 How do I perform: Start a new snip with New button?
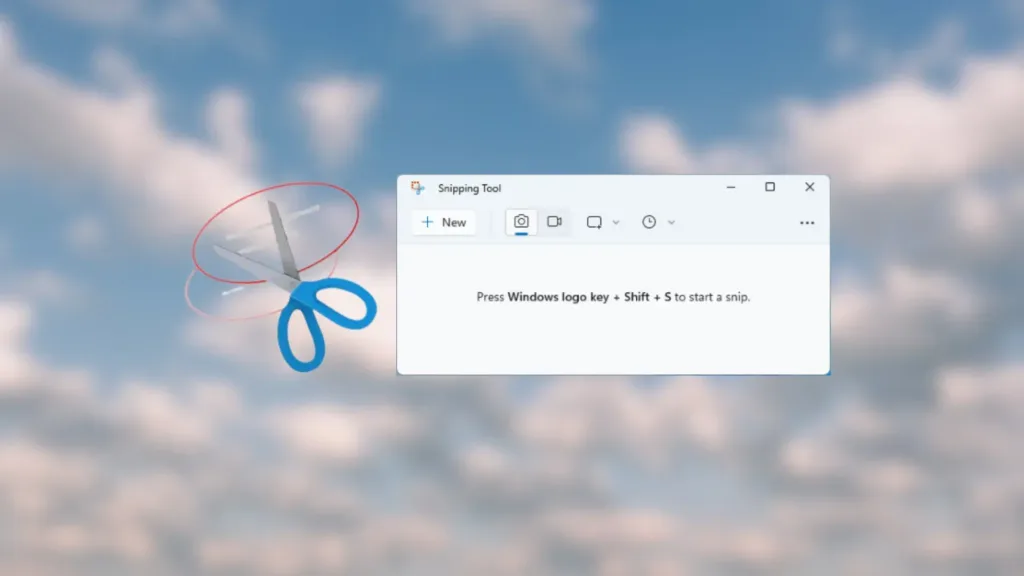coord(444,222)
